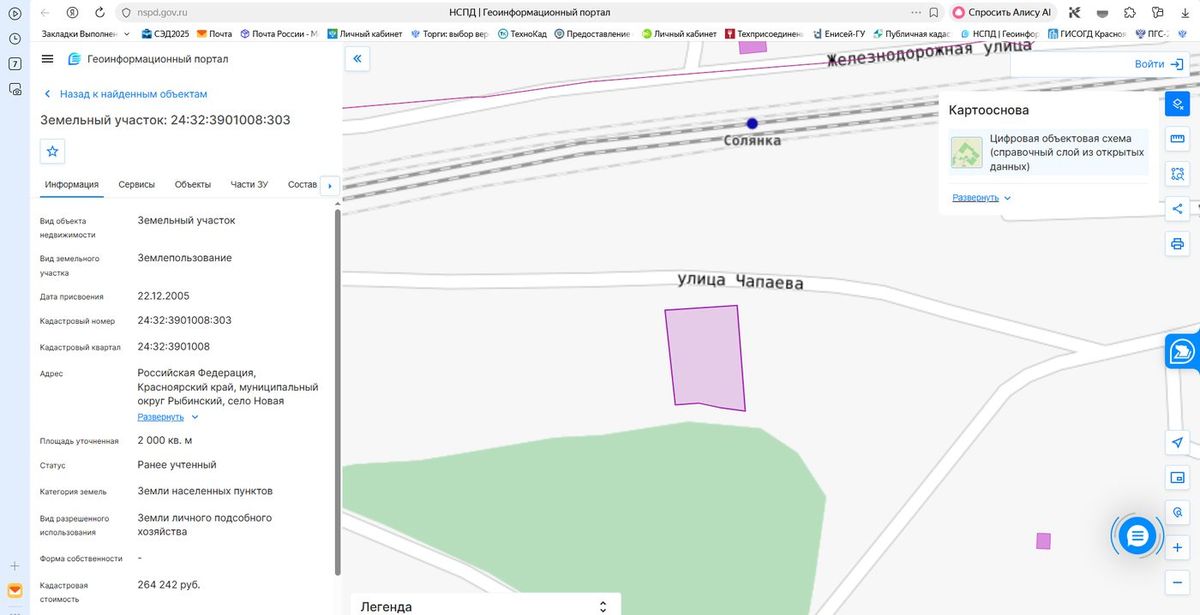Screen dimensions: 1200x615
Task: Click the small purple parcel at lower right
Action: pyautogui.click(x=1043, y=541)
